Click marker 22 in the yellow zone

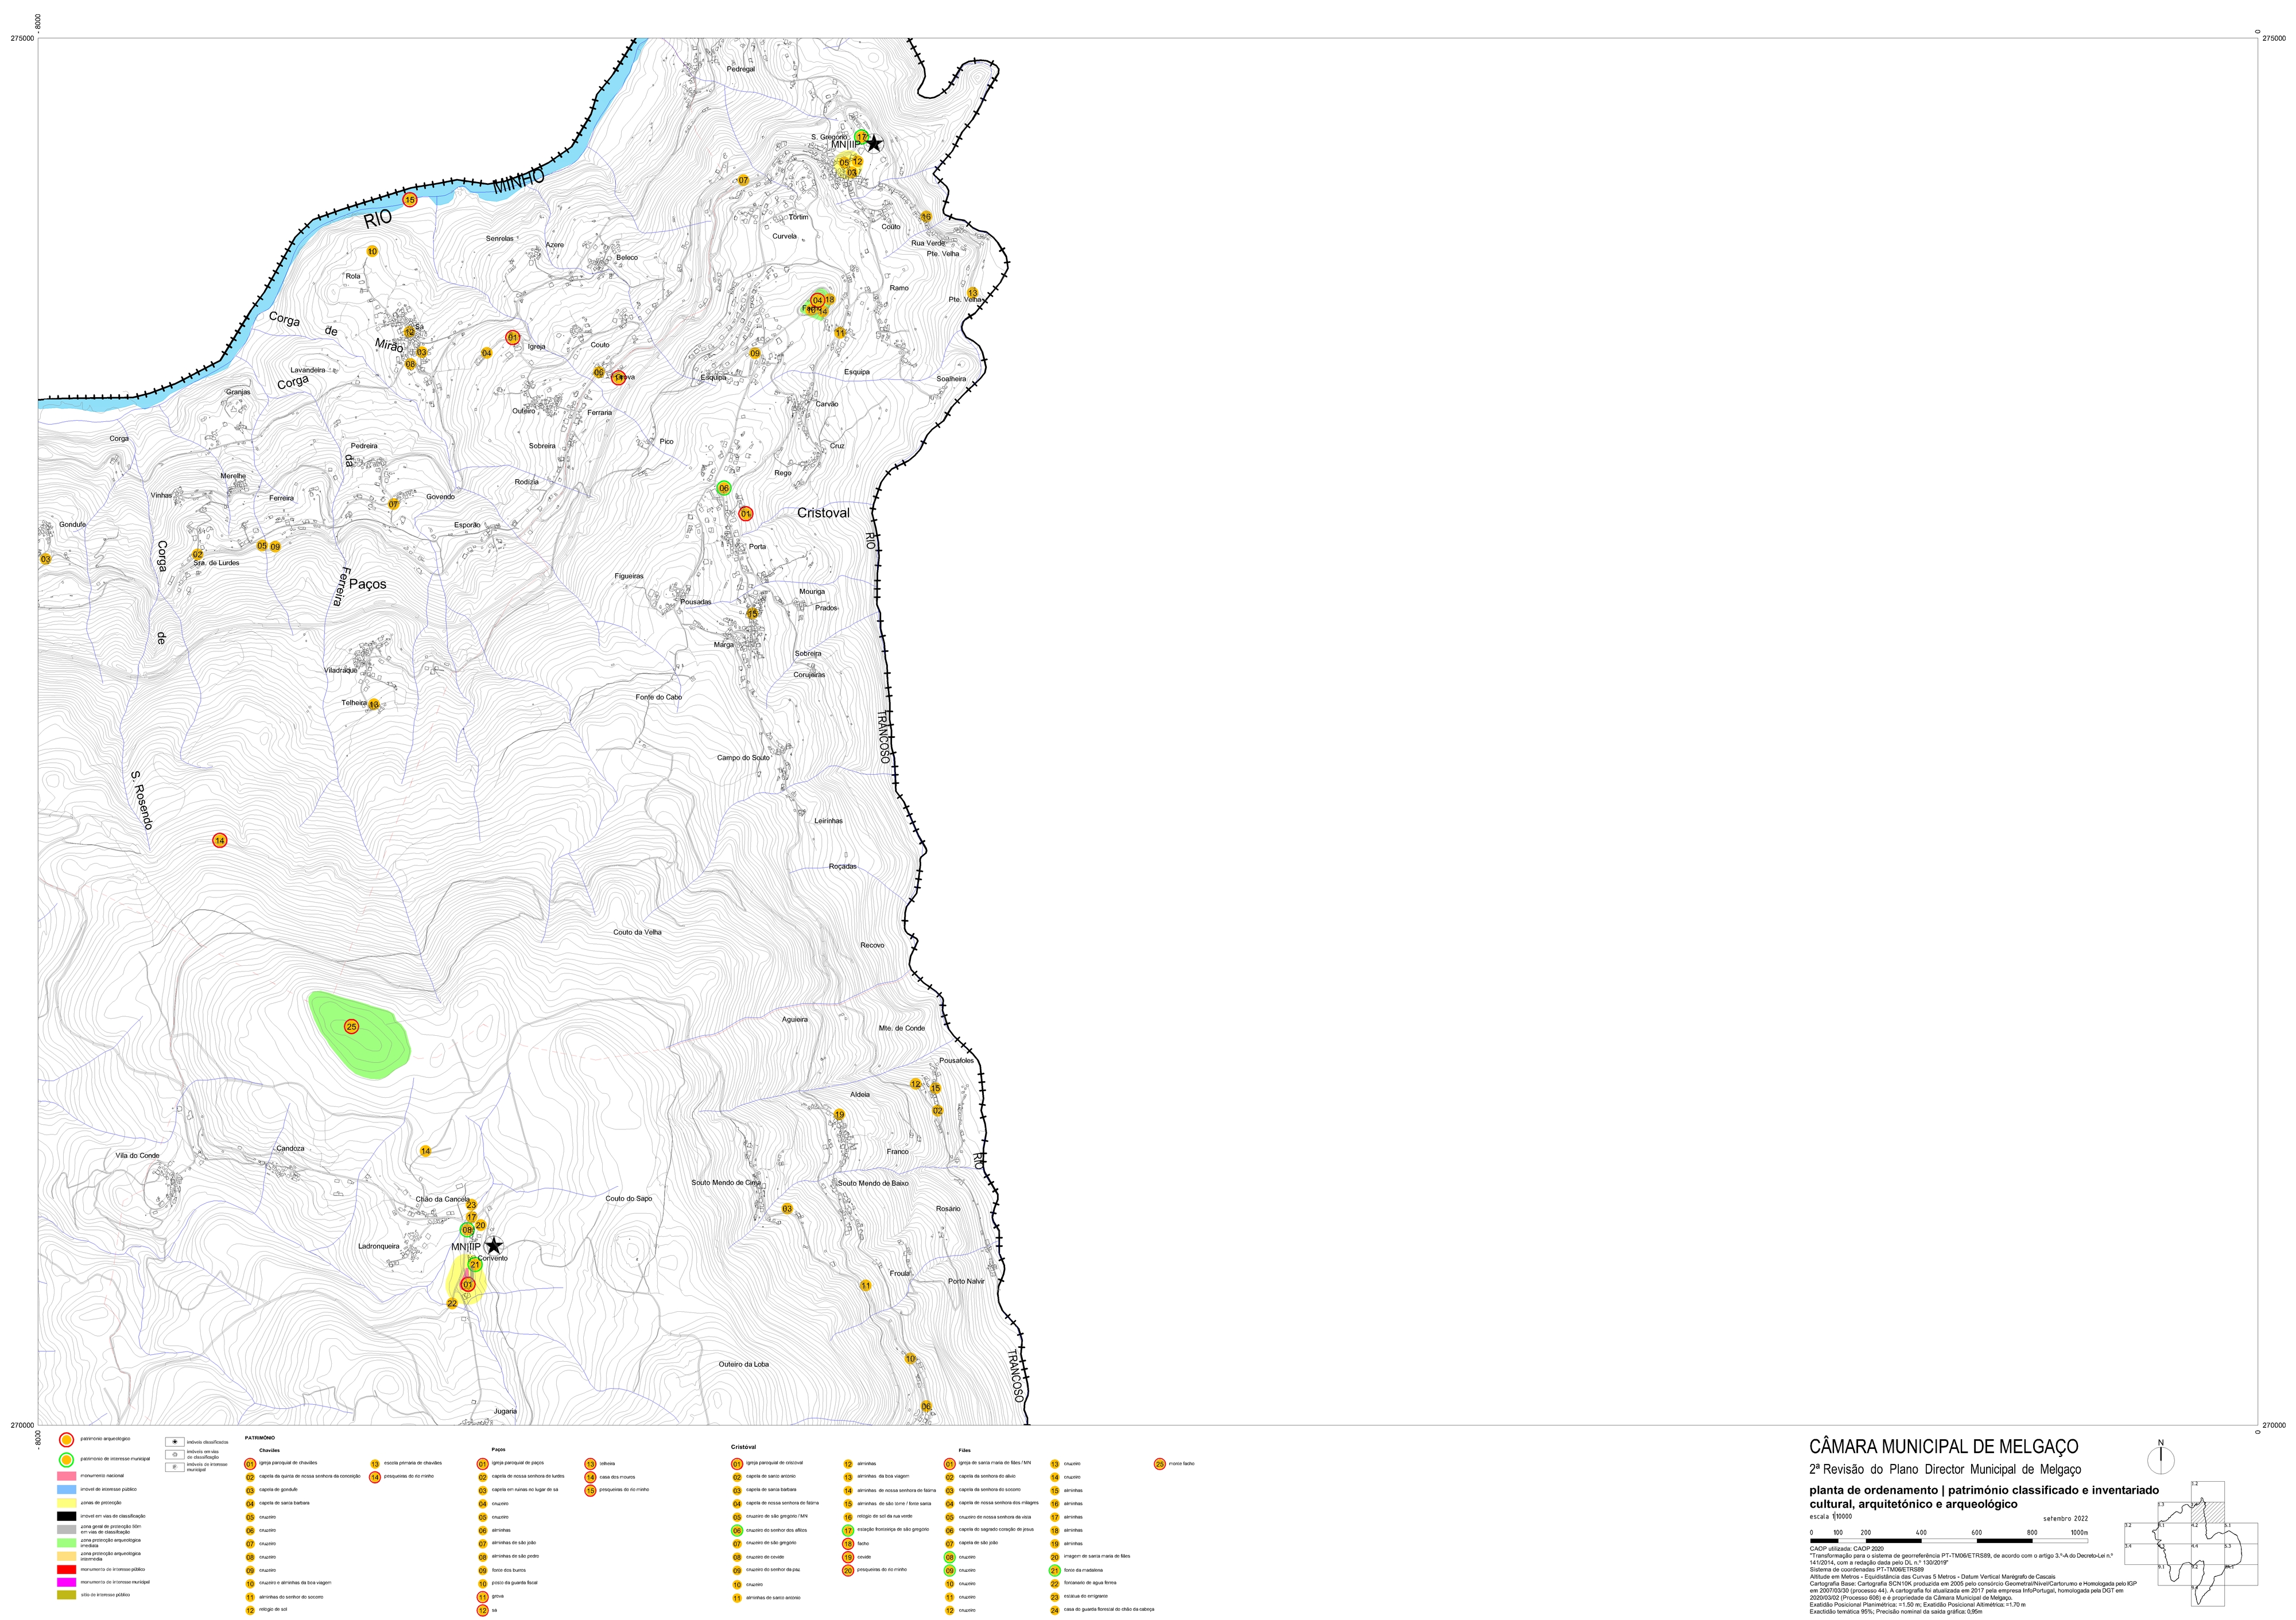click(452, 1303)
